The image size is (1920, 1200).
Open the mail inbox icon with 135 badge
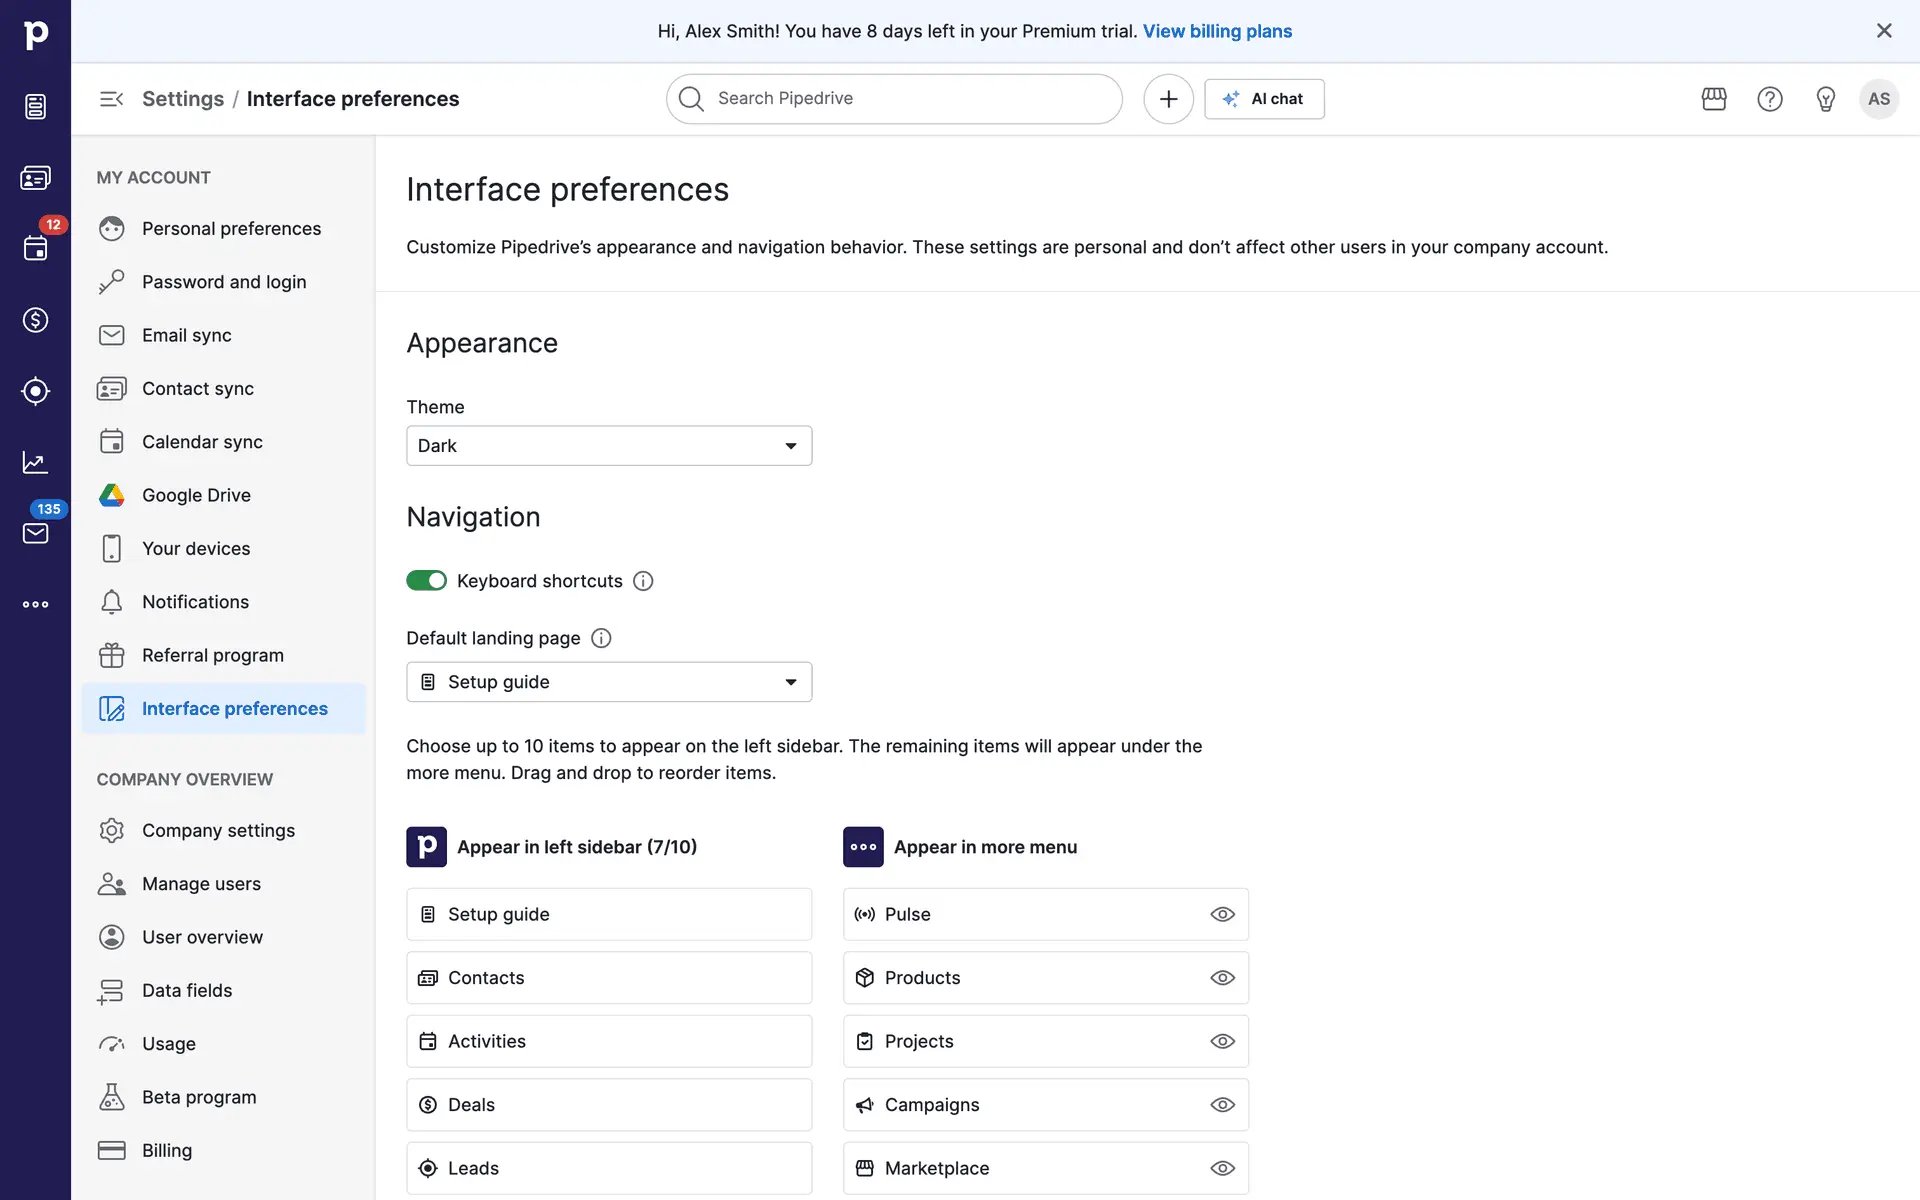click(x=35, y=533)
